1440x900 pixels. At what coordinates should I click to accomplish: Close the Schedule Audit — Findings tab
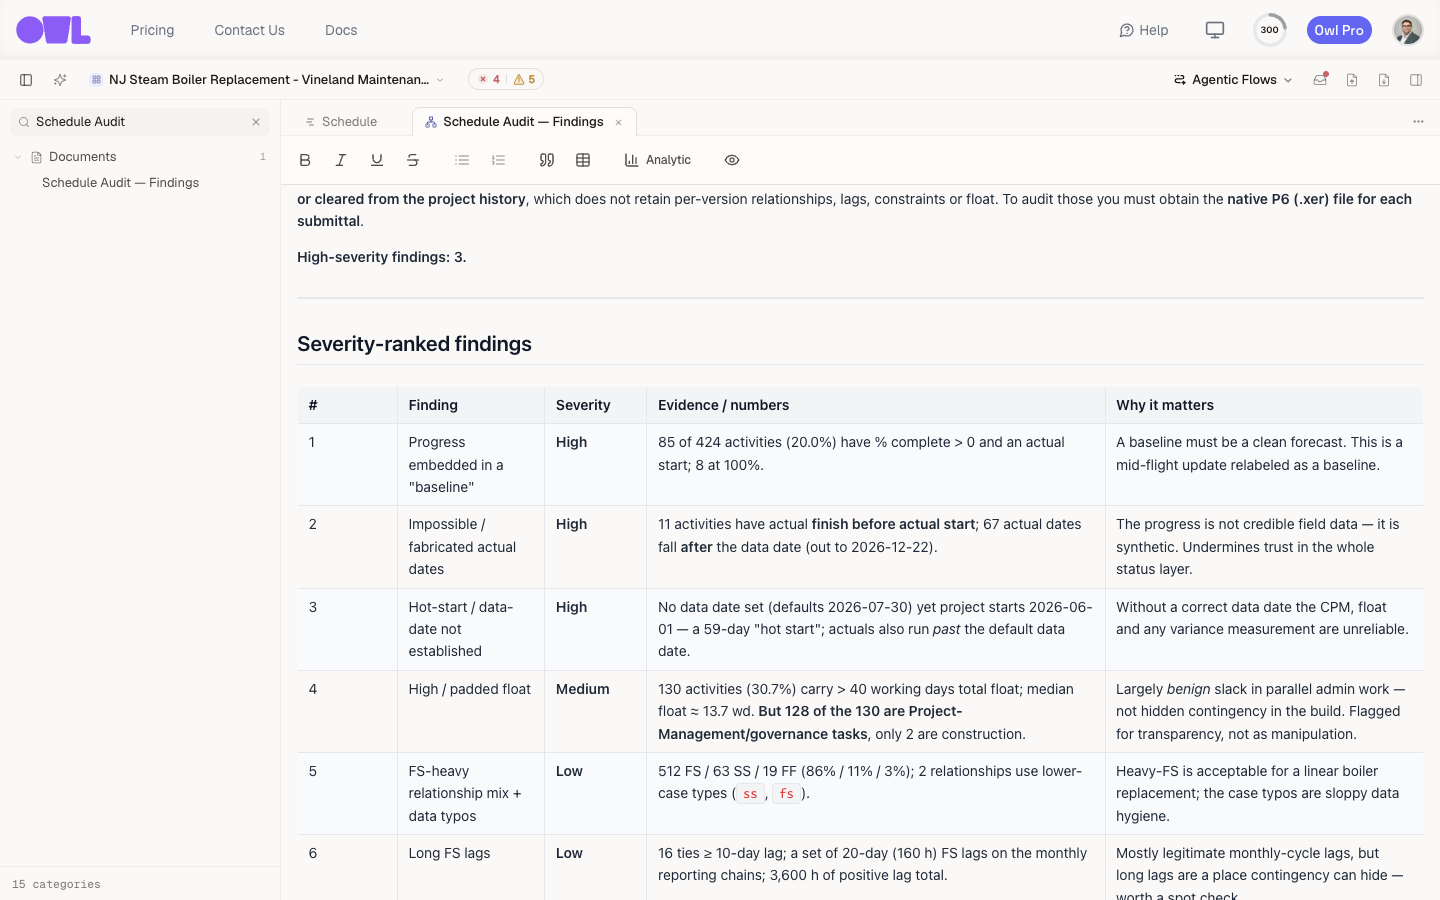tap(619, 122)
